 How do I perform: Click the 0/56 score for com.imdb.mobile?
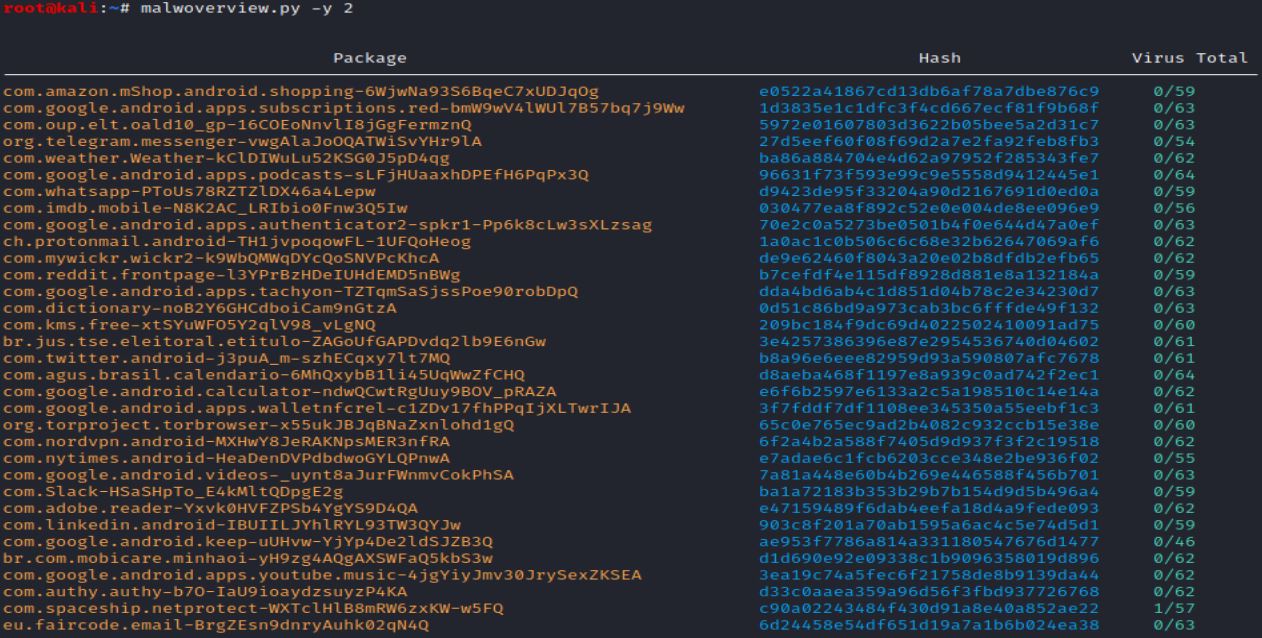point(1174,207)
